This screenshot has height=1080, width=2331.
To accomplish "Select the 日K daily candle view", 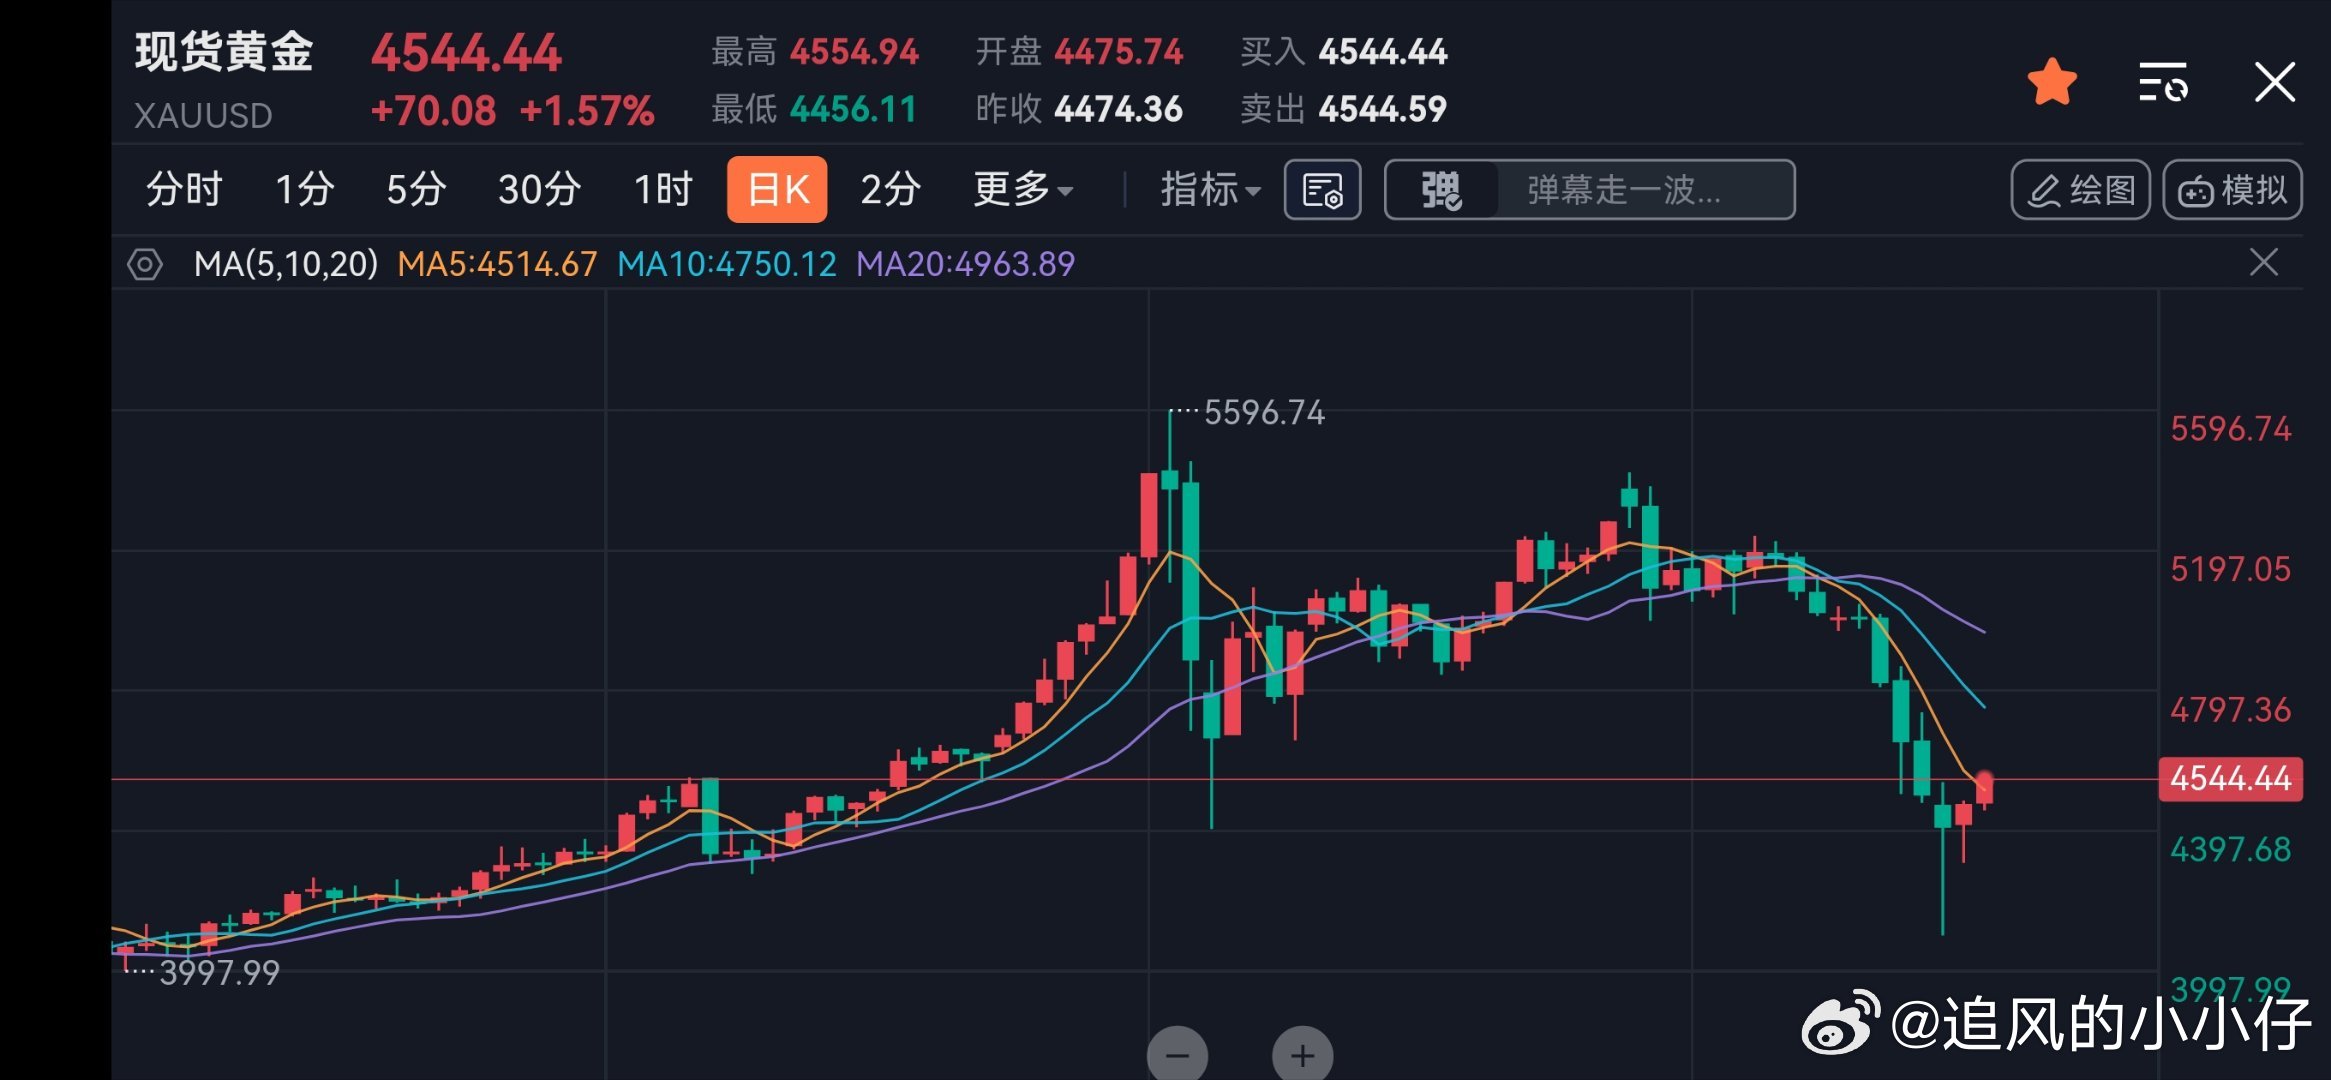I will [776, 188].
